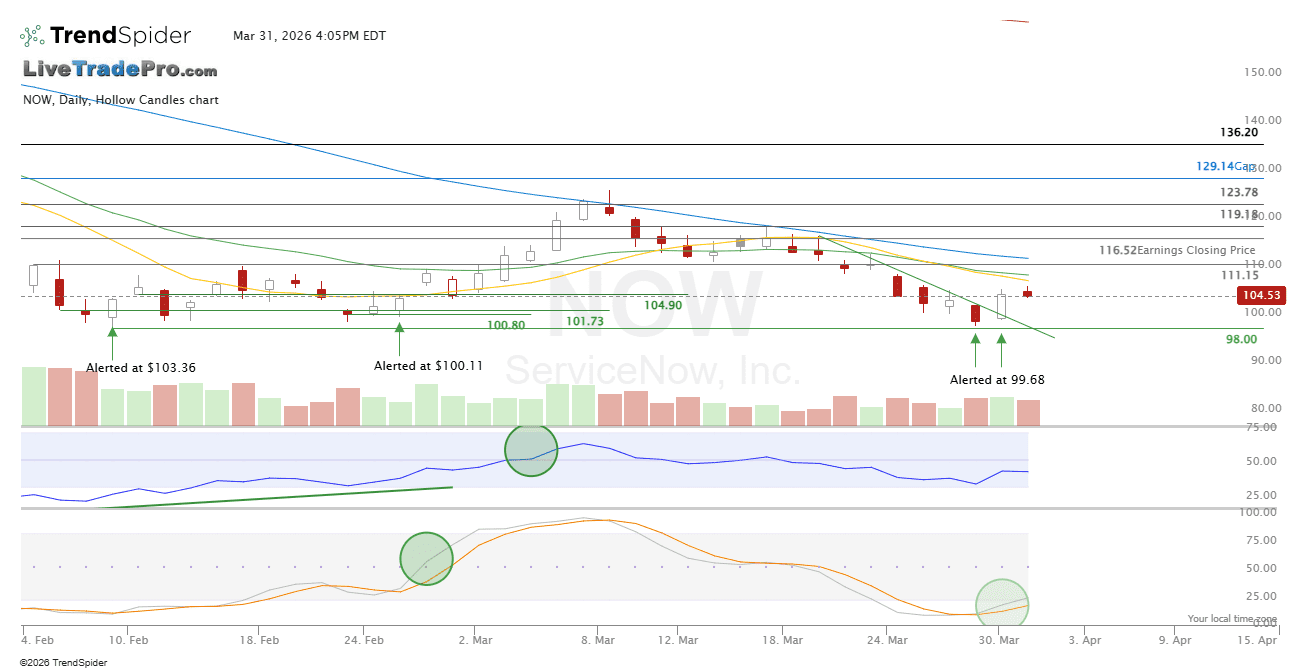This screenshot has height=672, width=1307.
Task: Click the 3. Apr date on the time axis
Action: (1083, 639)
